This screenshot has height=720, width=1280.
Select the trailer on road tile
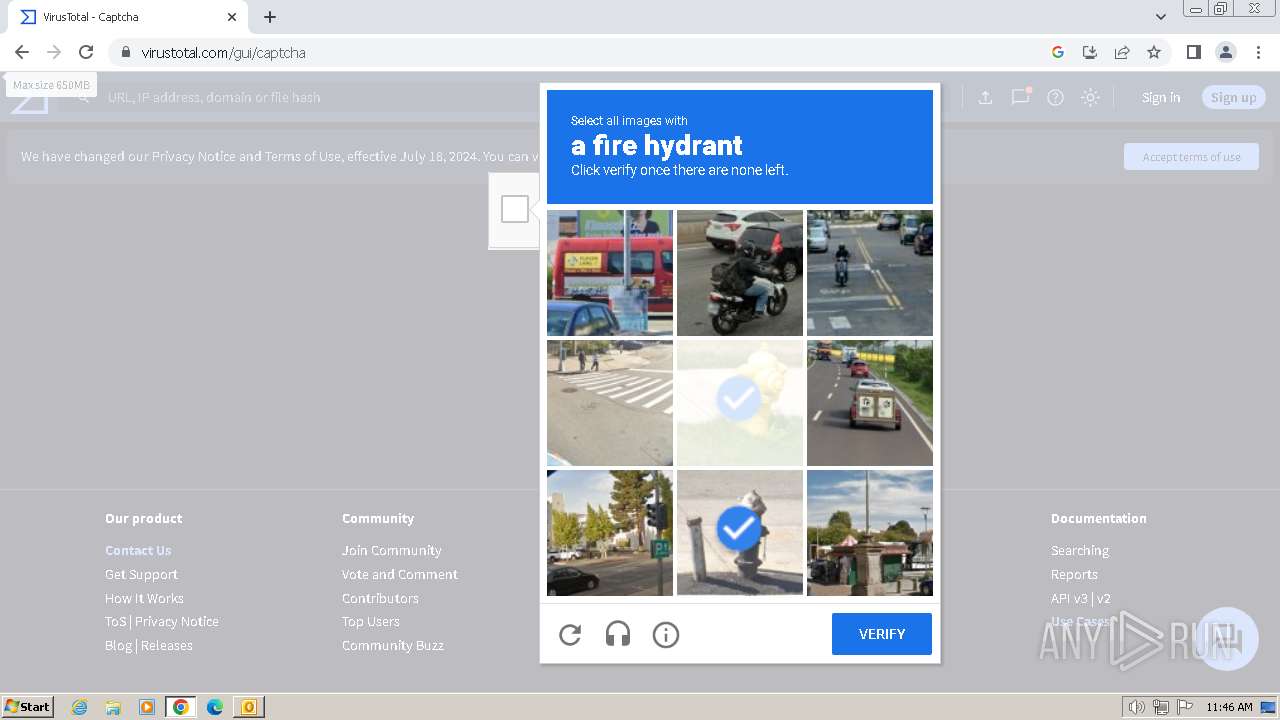tap(870, 403)
